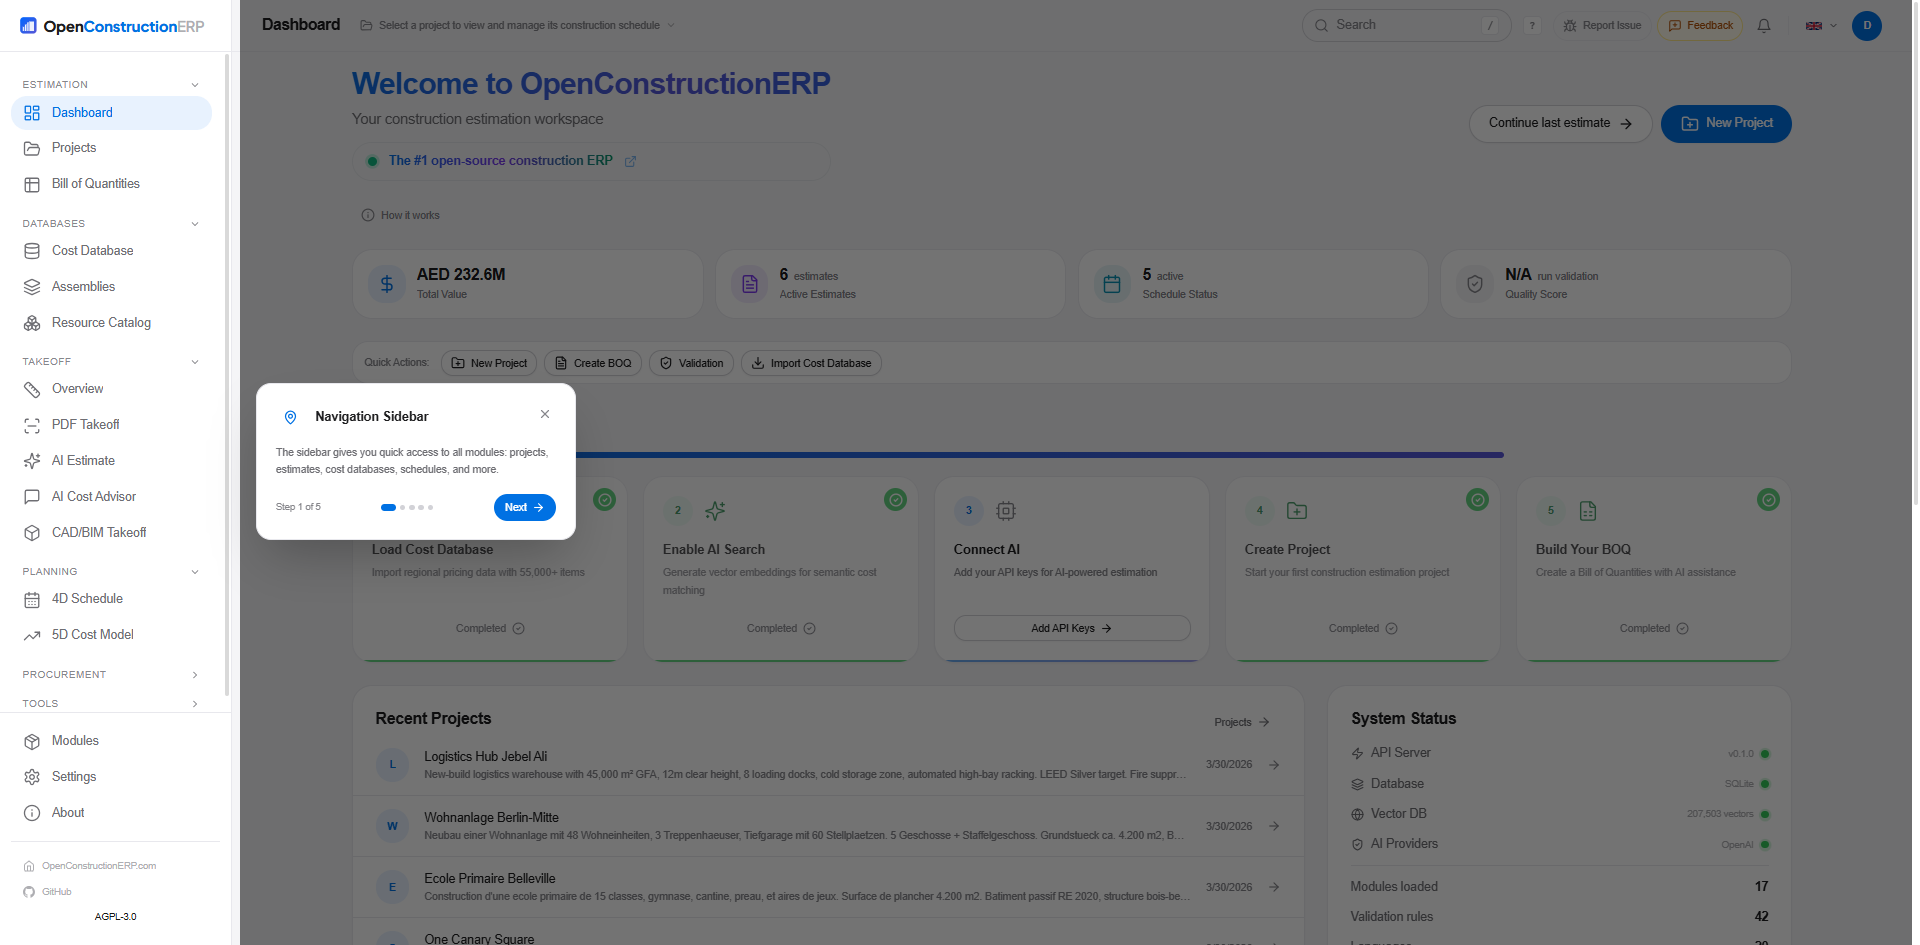Click the Settings gear icon
Image resolution: width=1920 pixels, height=945 pixels.
coord(32,777)
